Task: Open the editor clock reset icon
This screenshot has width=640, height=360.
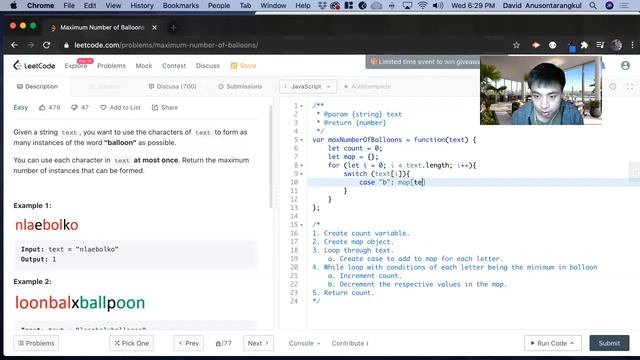Action: coord(613,87)
